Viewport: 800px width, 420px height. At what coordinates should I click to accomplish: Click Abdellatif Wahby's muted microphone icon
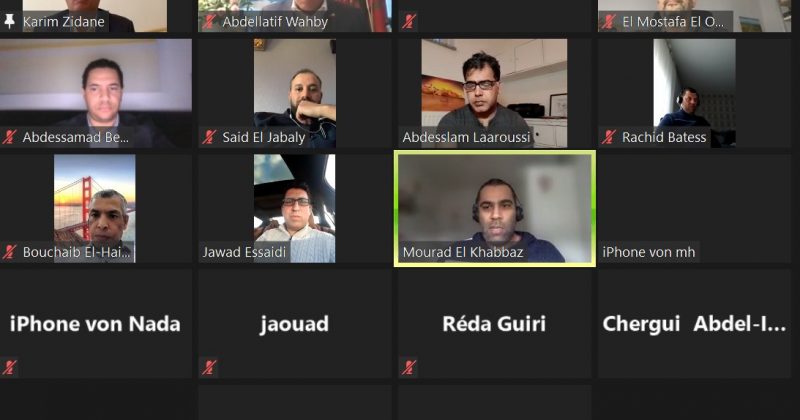[209, 21]
